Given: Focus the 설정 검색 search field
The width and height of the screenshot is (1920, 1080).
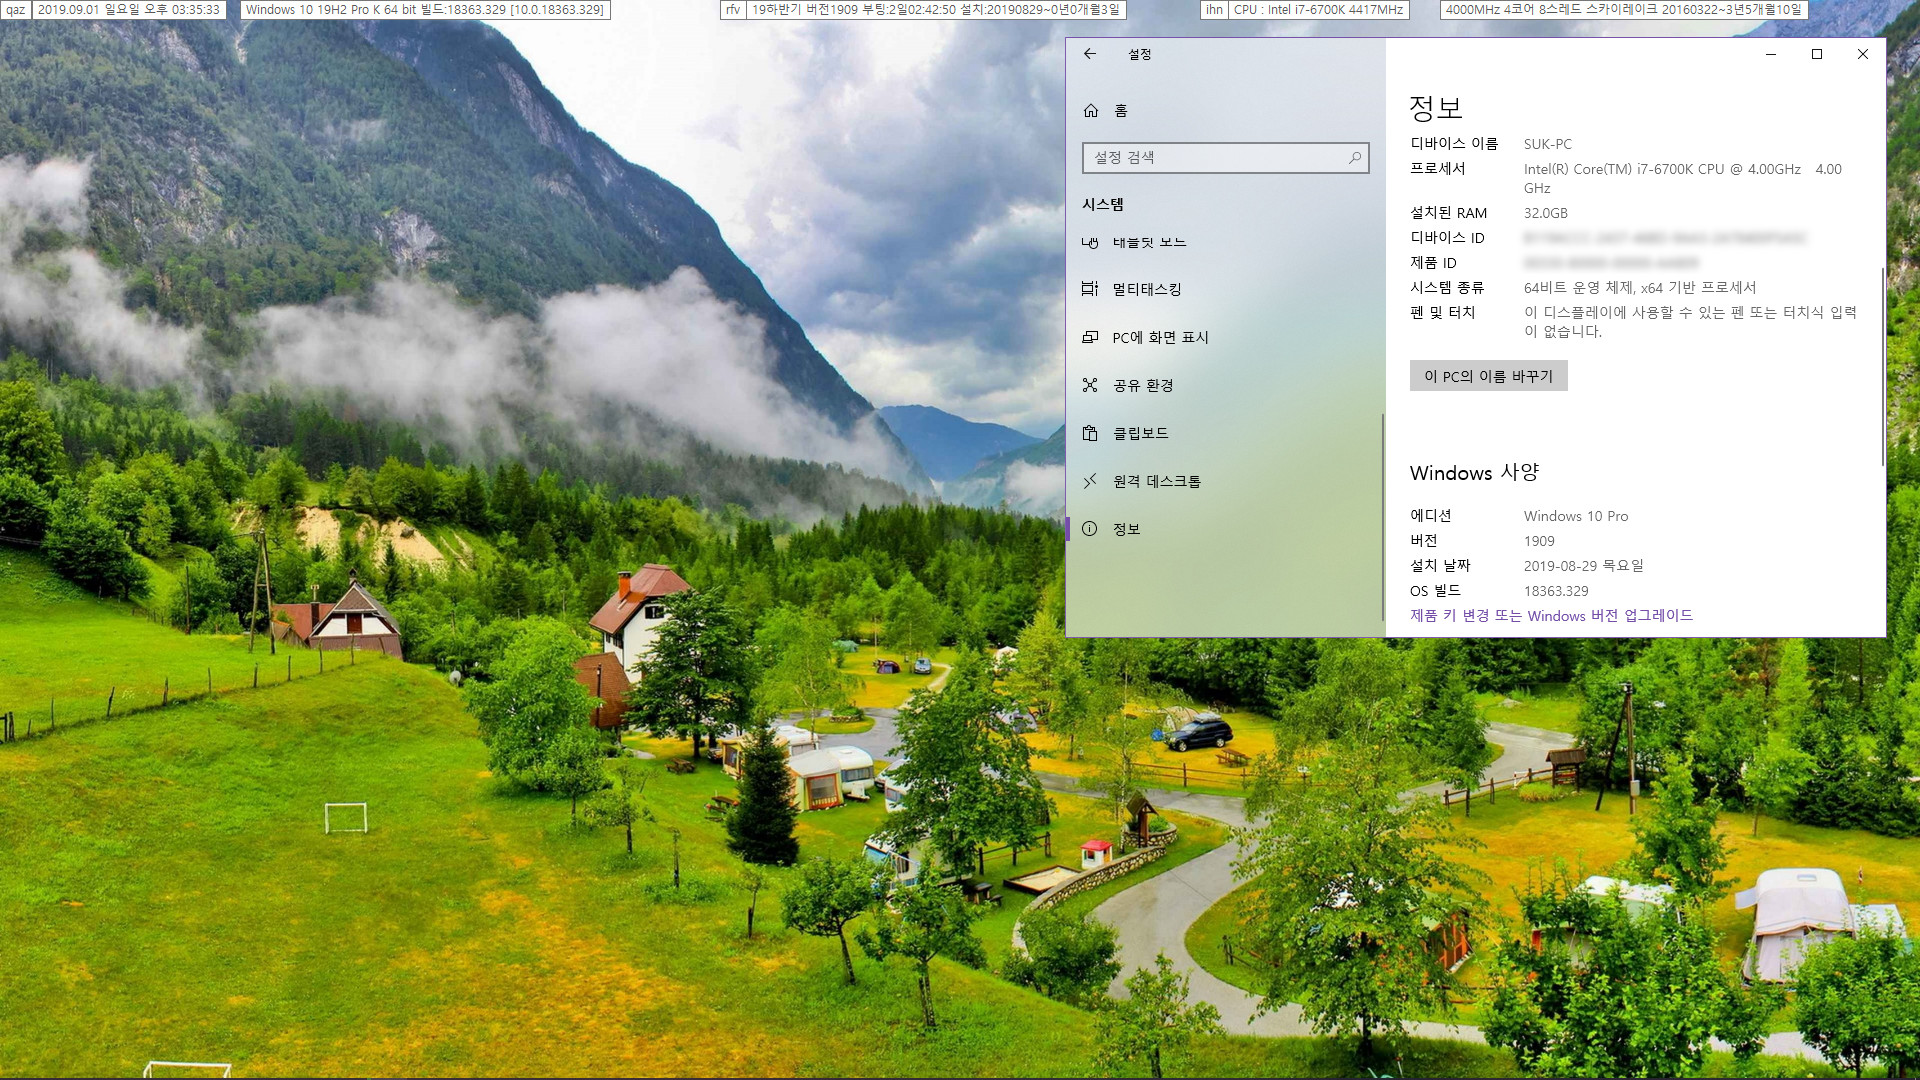Looking at the screenshot, I should (1225, 157).
